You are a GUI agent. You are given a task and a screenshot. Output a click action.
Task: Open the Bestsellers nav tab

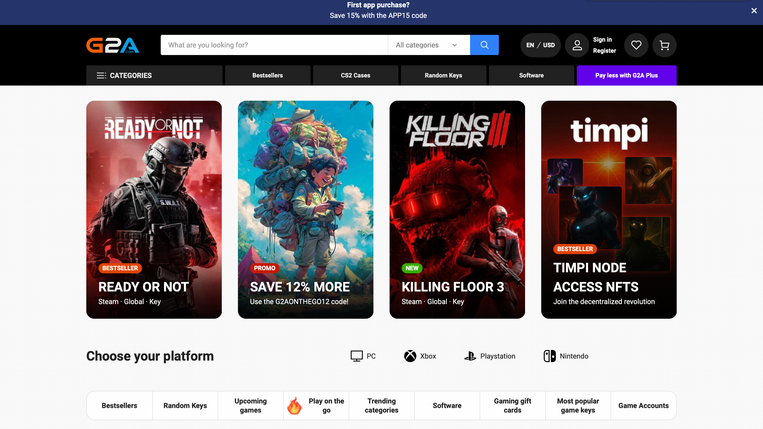tap(267, 75)
